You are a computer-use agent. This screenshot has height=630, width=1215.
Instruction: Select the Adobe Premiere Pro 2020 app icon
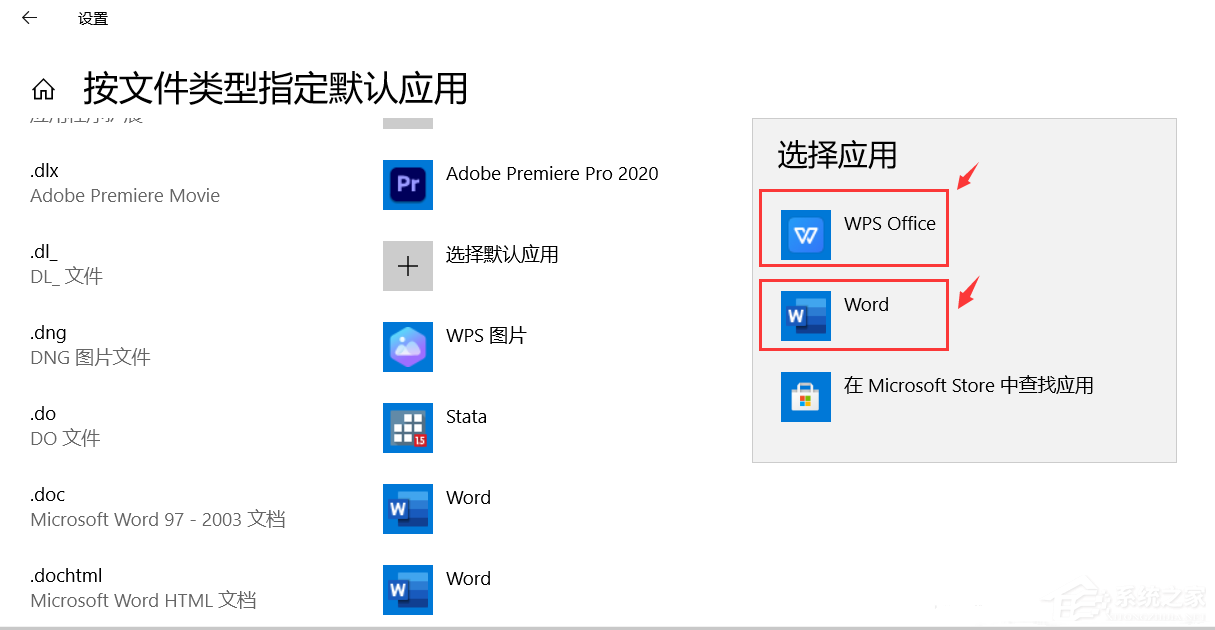407,185
